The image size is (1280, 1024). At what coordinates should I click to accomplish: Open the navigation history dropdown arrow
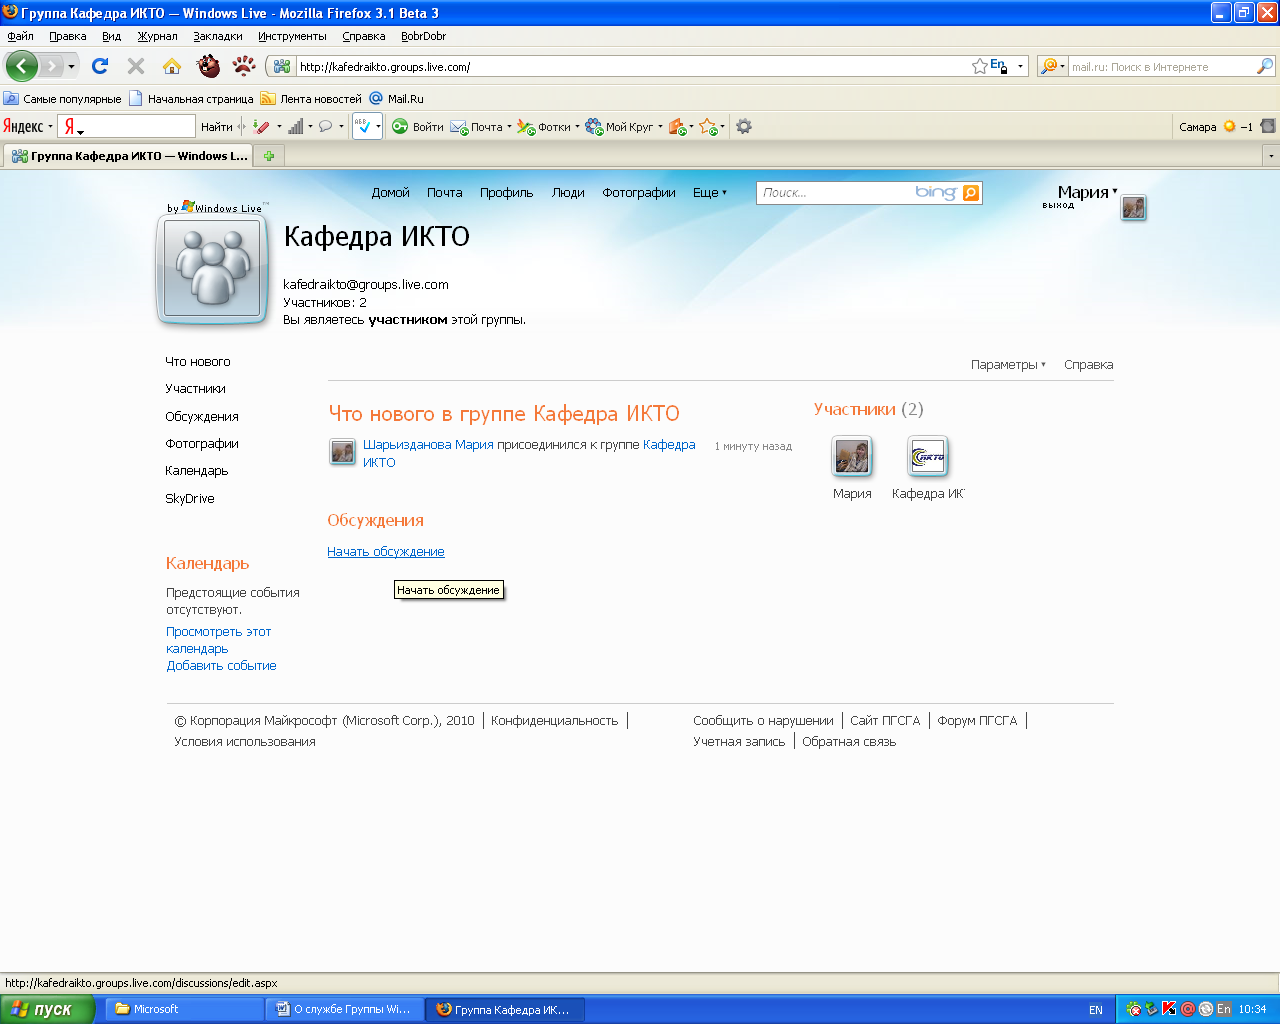coord(71,66)
